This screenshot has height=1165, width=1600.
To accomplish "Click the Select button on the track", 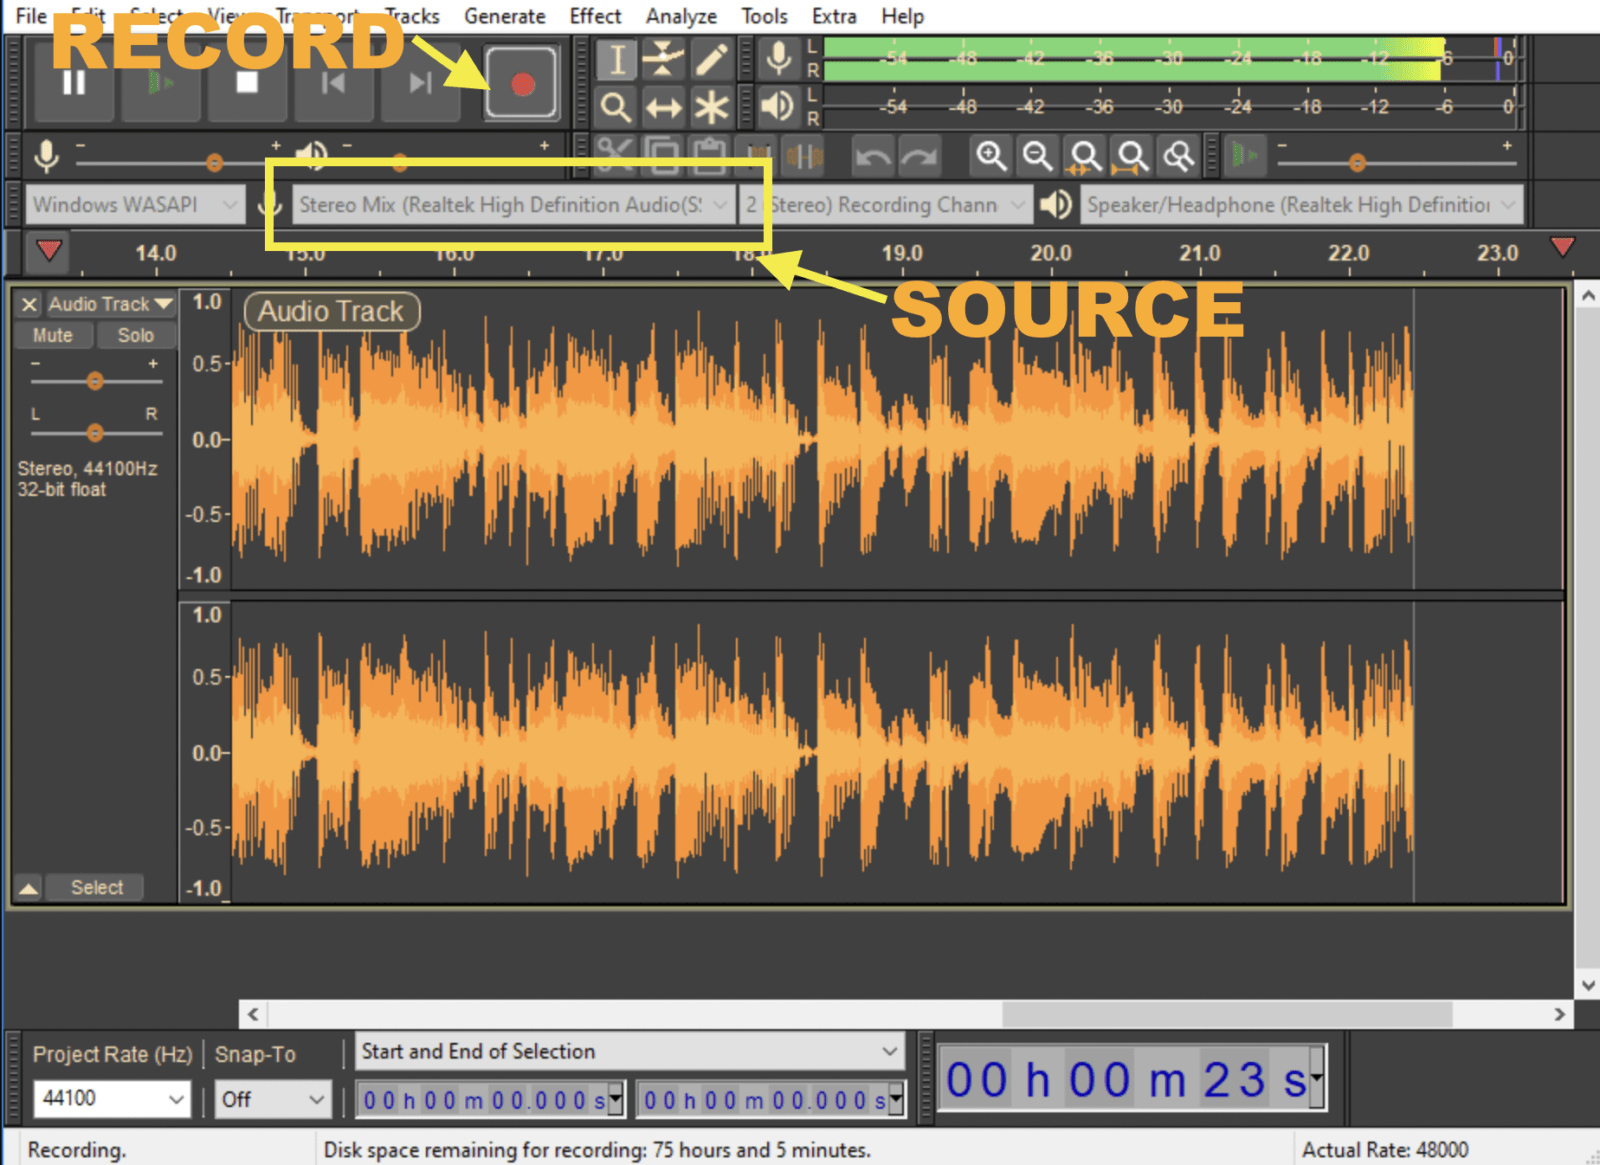I will click(96, 887).
